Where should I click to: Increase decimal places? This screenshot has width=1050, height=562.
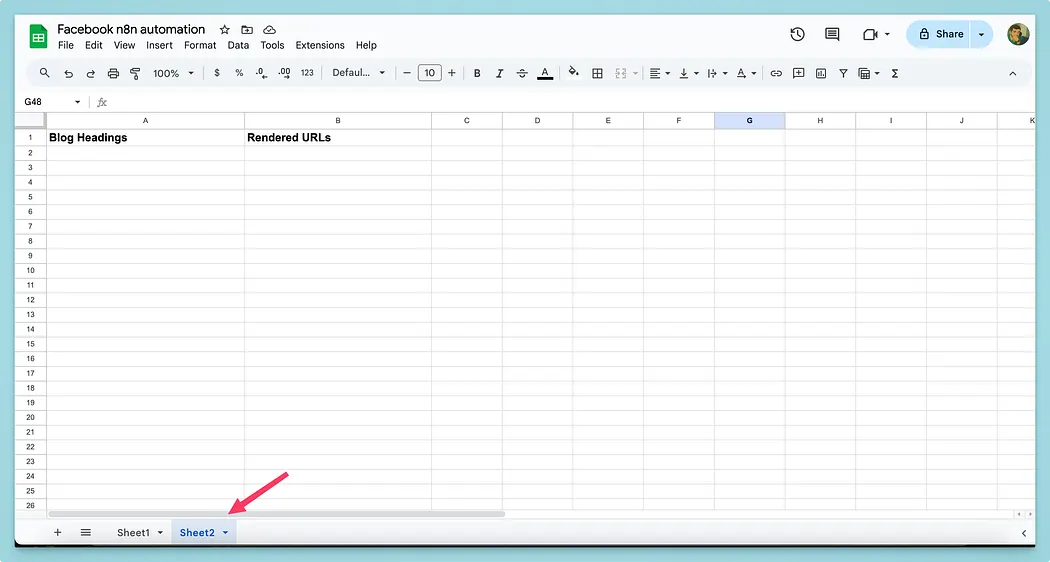pyautogui.click(x=284, y=73)
